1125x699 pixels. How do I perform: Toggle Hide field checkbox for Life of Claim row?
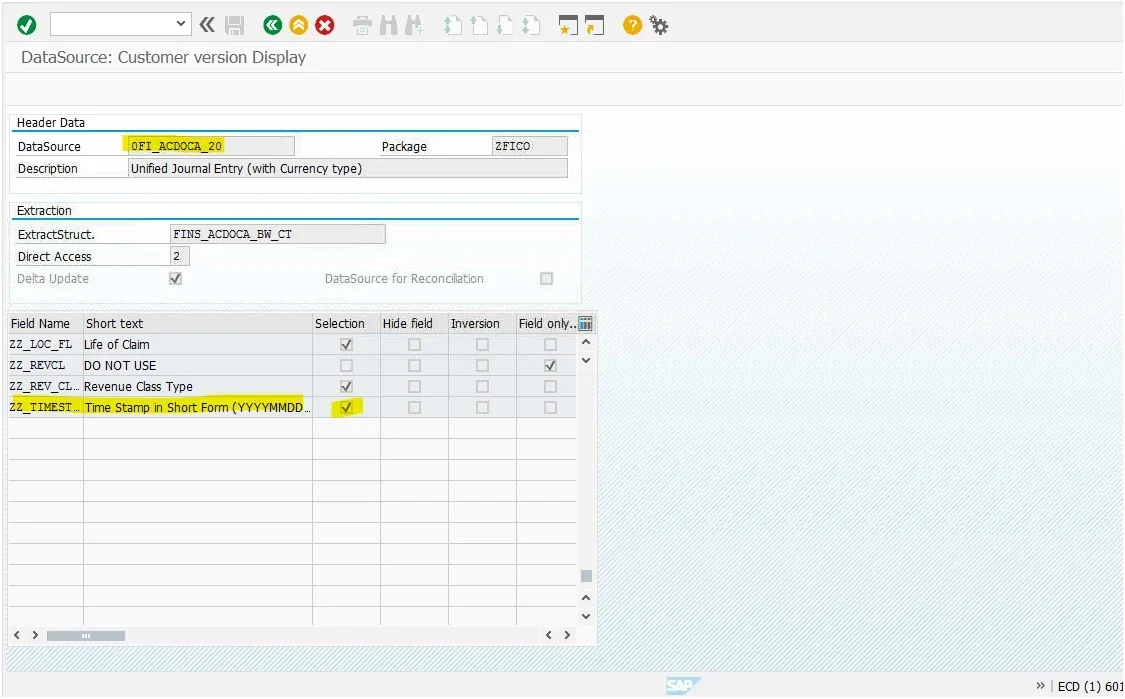[x=415, y=344]
